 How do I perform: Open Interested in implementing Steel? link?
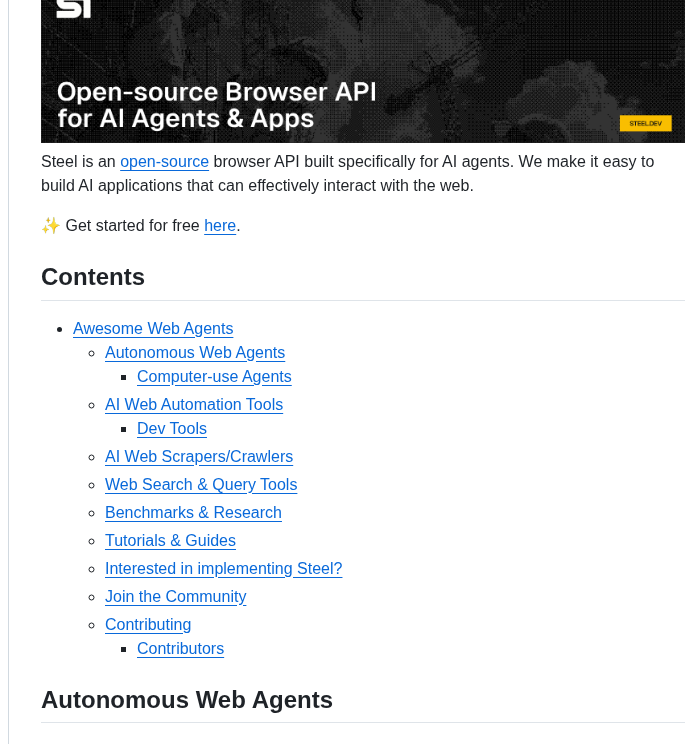pos(224,568)
